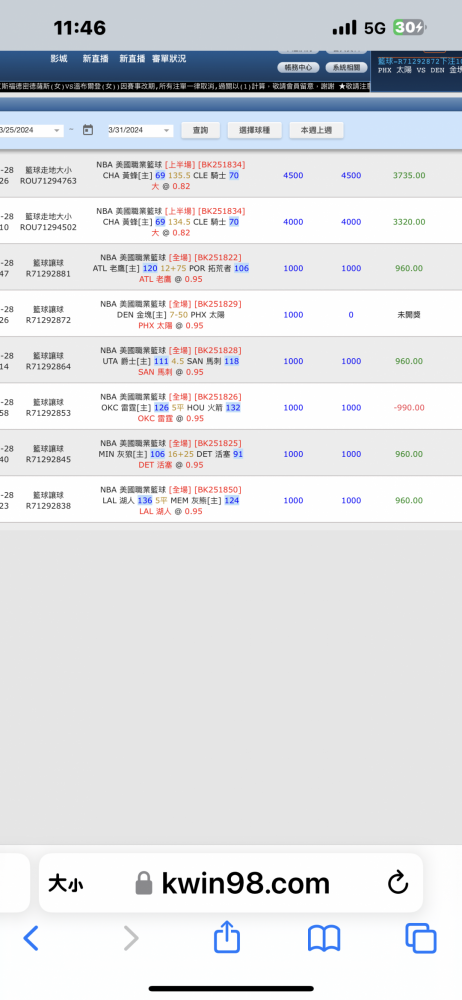Click the result value 3320.00
The height and width of the screenshot is (1000, 462).
pos(409,222)
